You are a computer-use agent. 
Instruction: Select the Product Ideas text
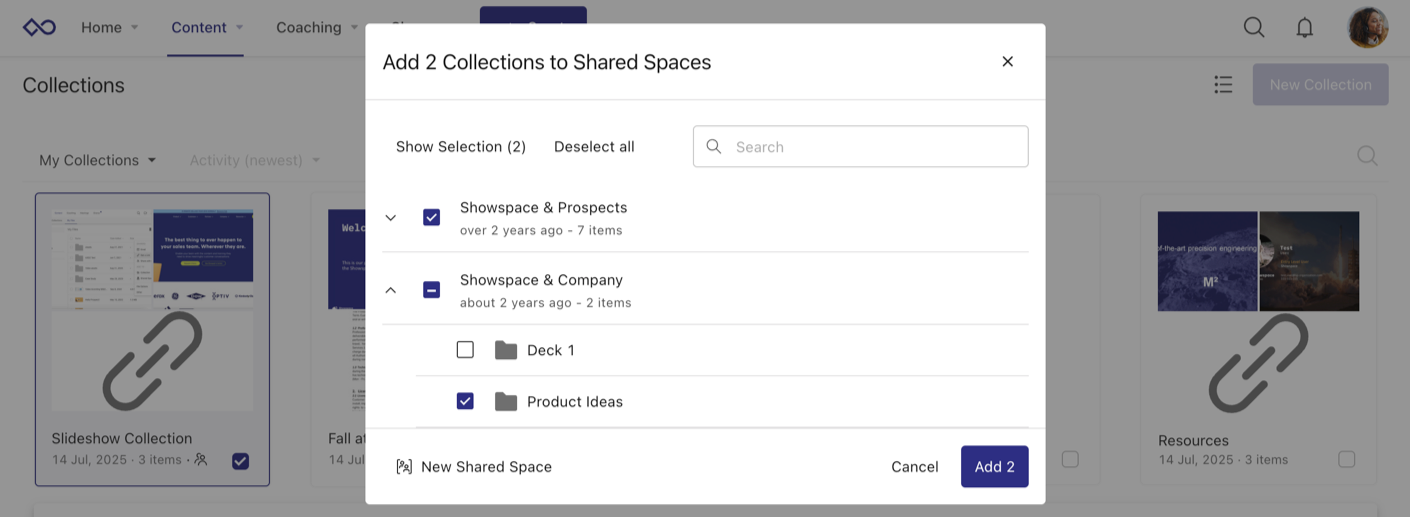pyautogui.click(x=575, y=402)
